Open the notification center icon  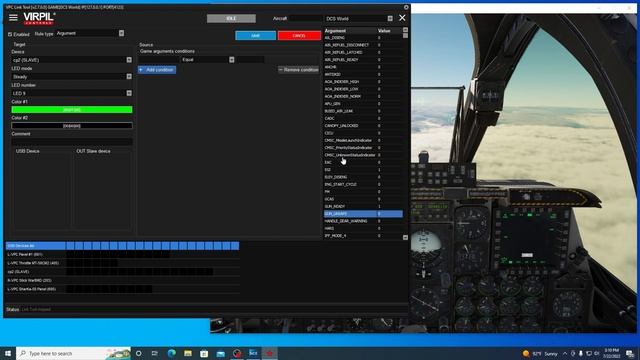tap(630, 353)
